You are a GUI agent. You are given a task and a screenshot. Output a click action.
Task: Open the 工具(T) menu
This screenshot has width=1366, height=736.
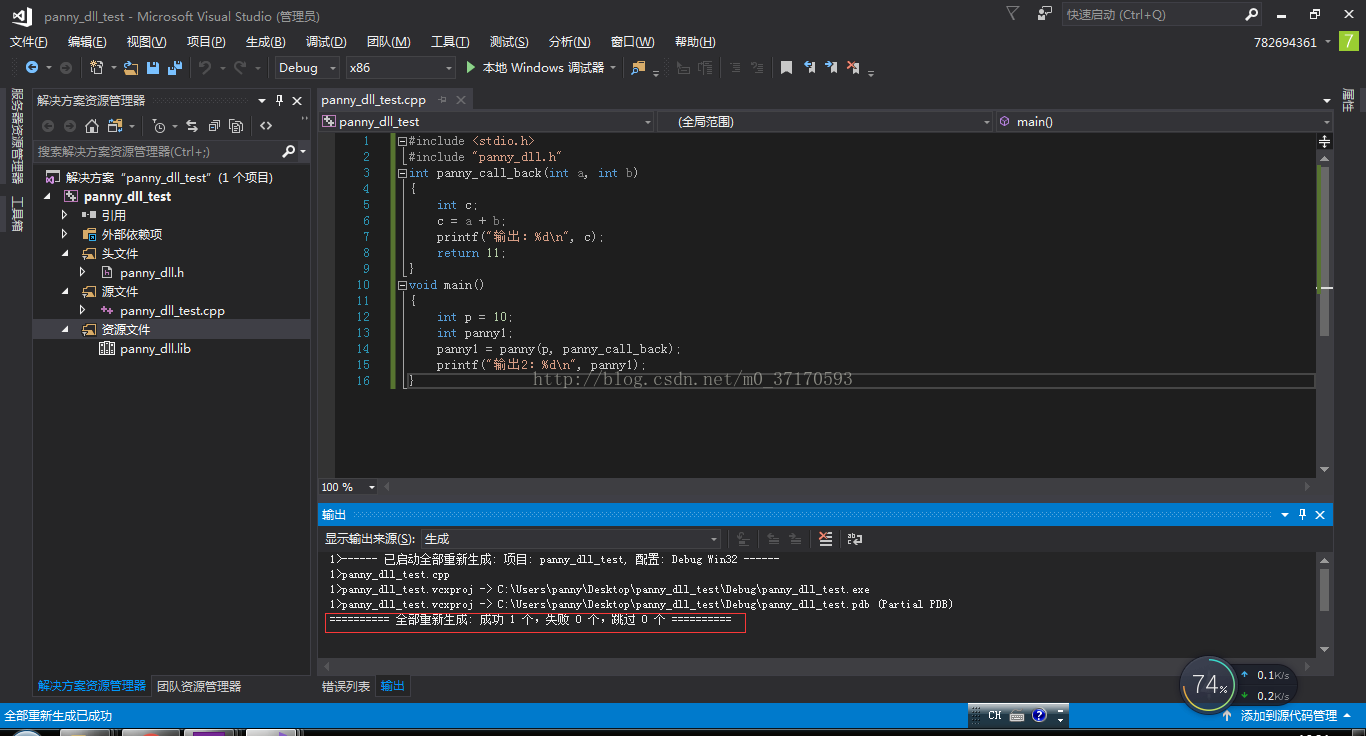450,42
